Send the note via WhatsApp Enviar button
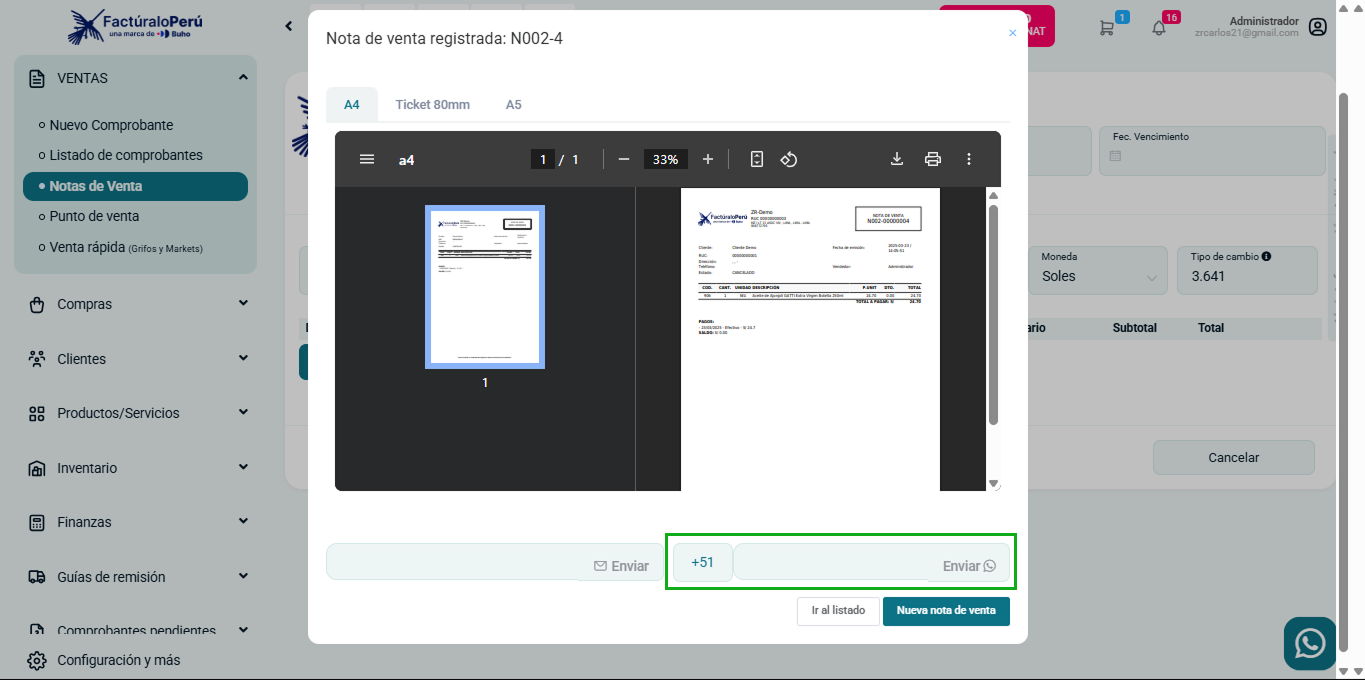Screen dimensions: 1365x680 point(968,566)
